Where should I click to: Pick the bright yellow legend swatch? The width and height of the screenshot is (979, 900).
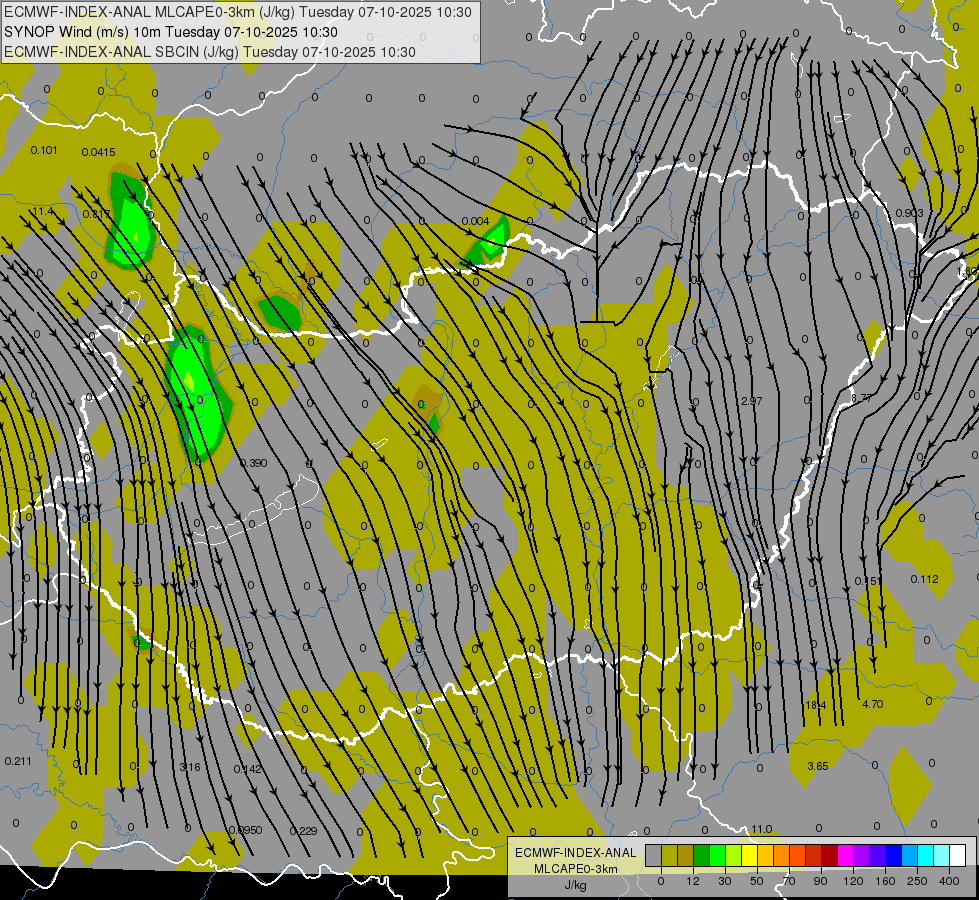749,855
